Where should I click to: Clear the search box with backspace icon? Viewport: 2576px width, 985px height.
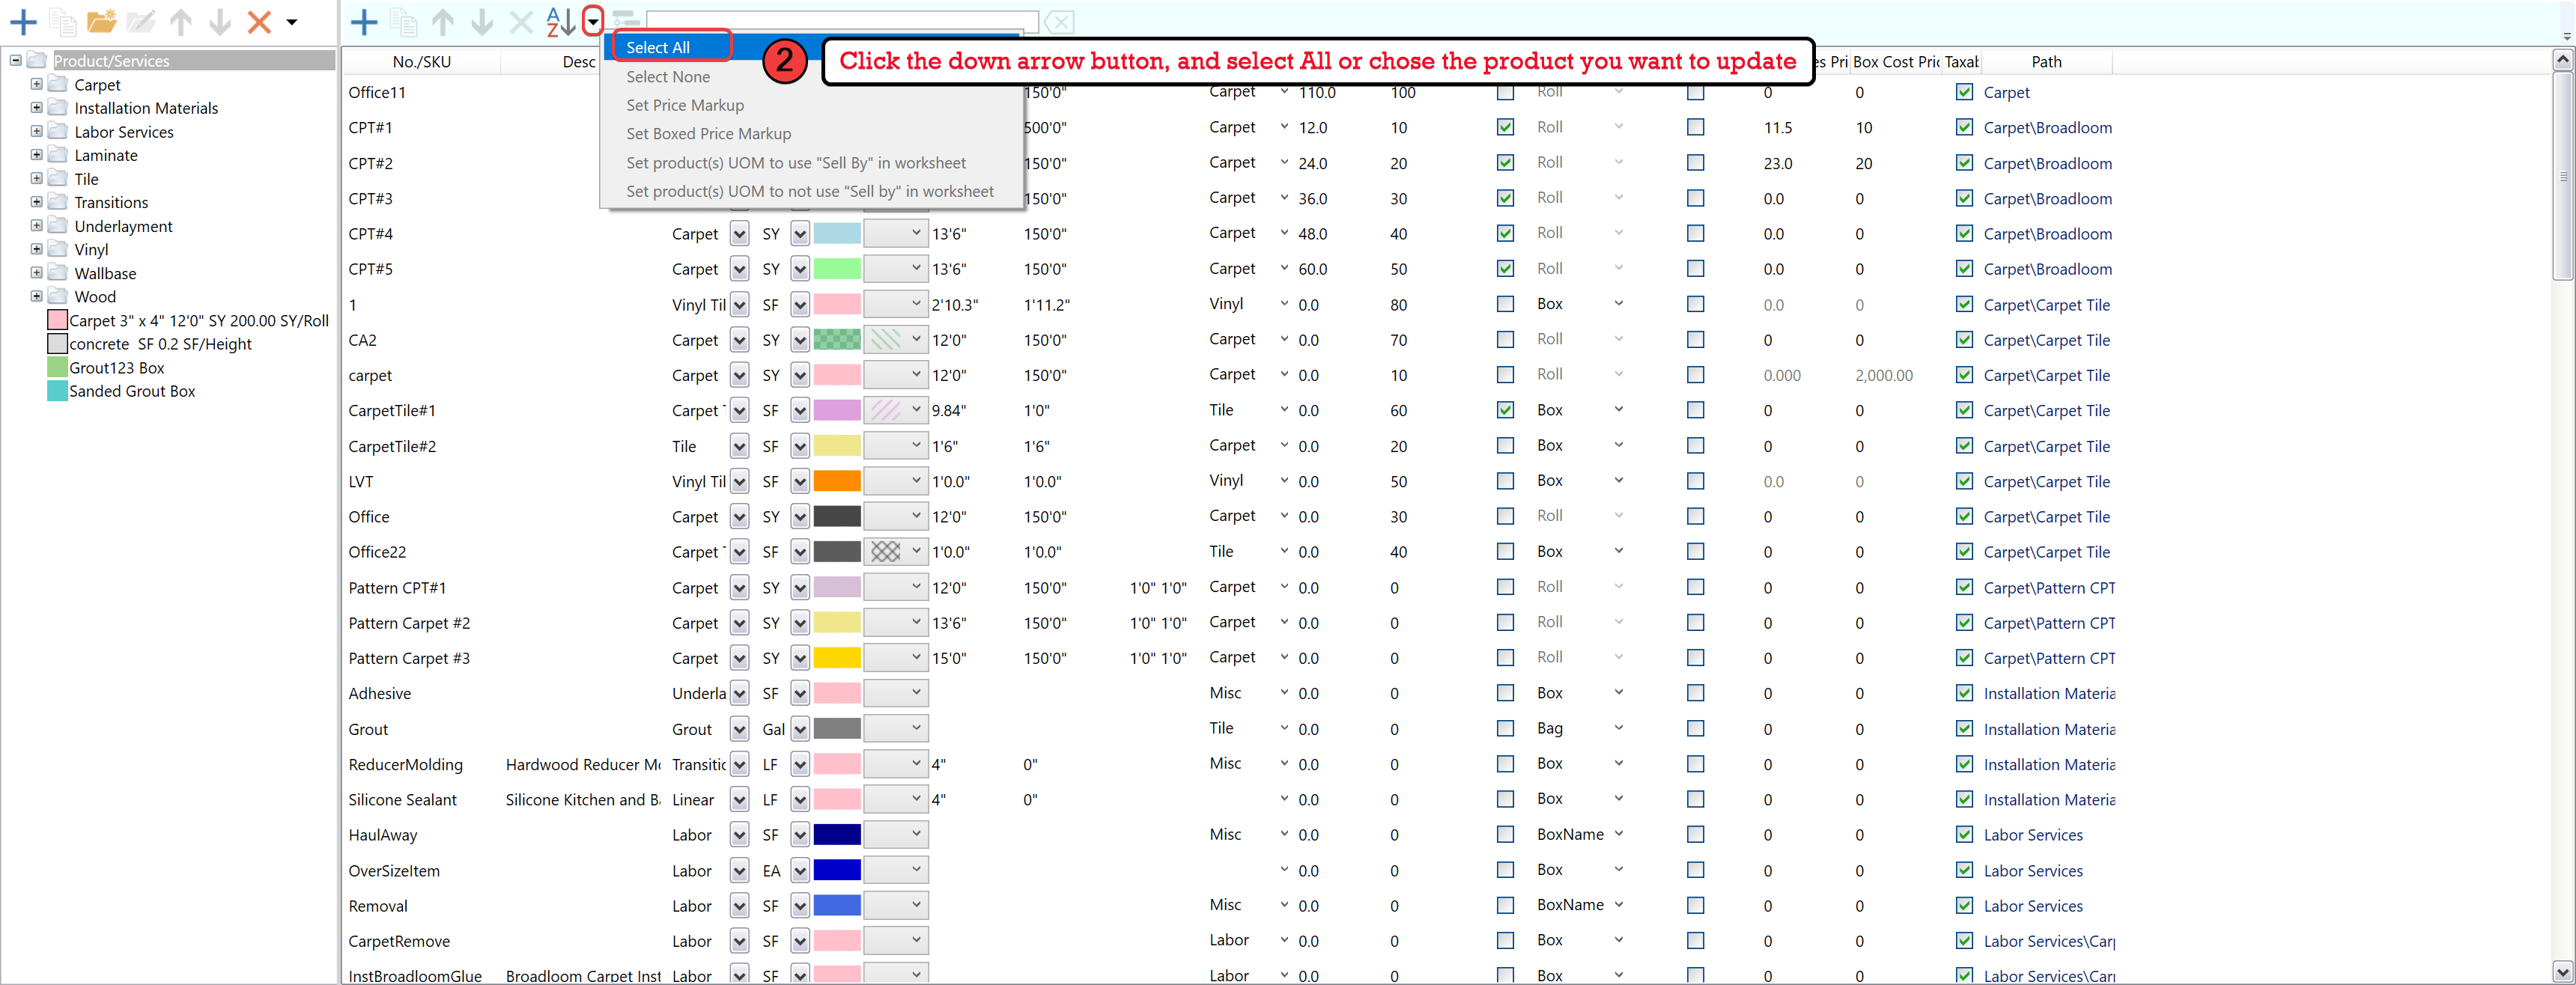[1059, 21]
